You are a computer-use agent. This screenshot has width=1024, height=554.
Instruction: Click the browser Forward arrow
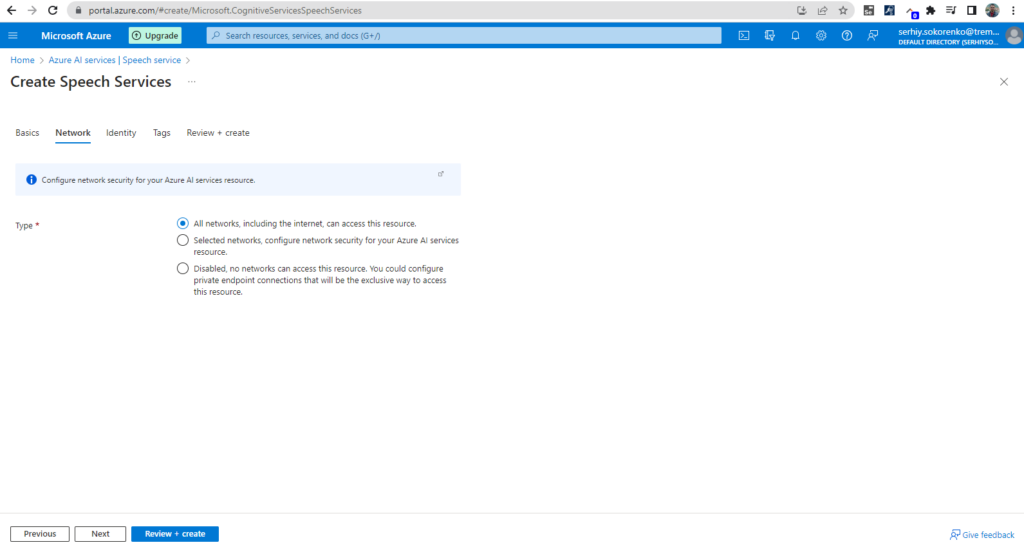32,10
